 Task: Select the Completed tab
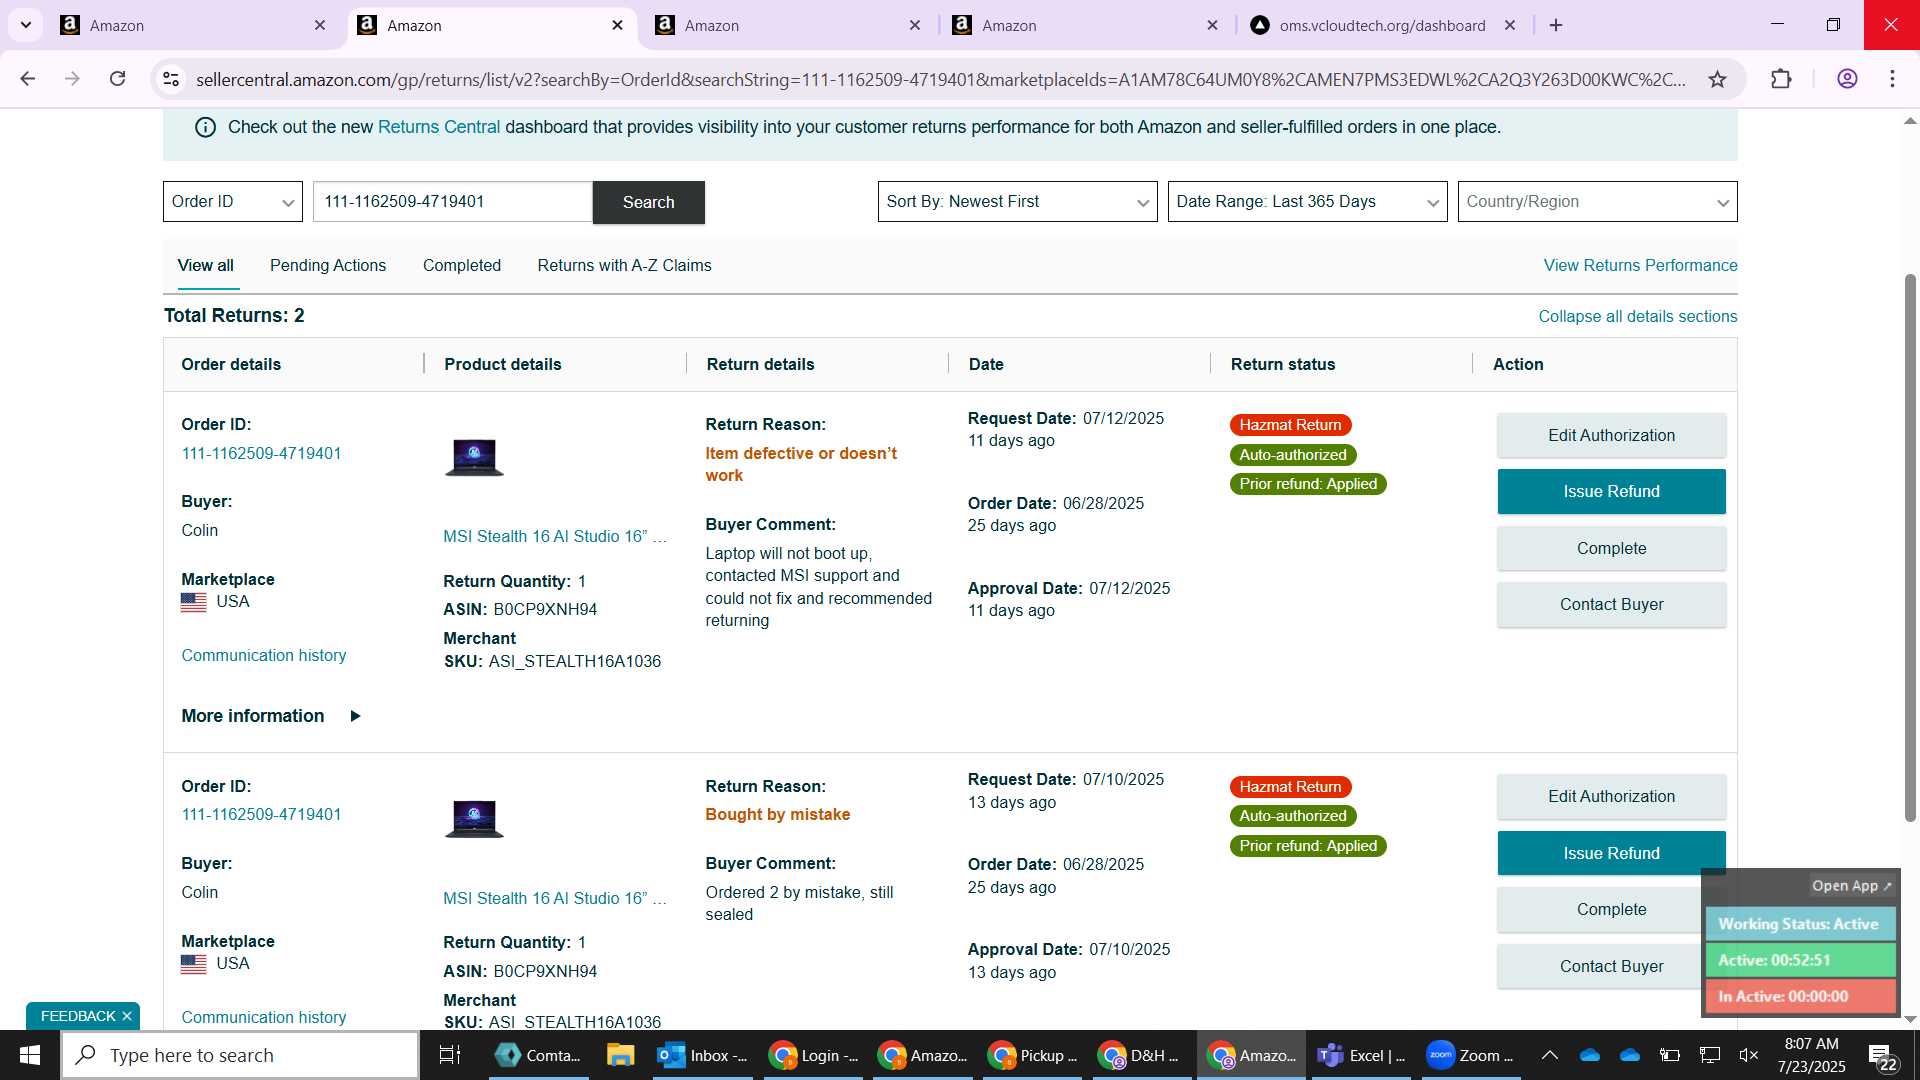point(461,265)
